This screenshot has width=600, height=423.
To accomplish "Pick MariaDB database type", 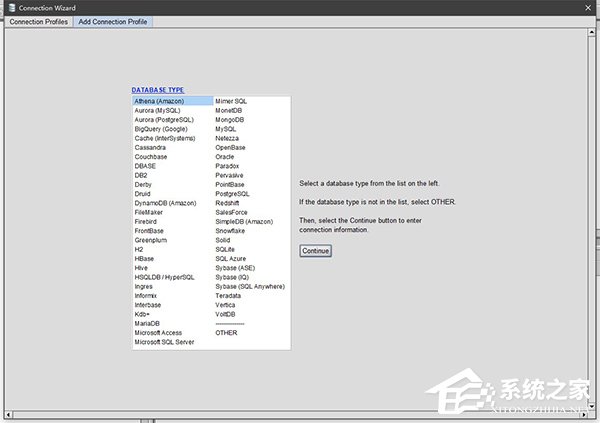I will pos(147,323).
